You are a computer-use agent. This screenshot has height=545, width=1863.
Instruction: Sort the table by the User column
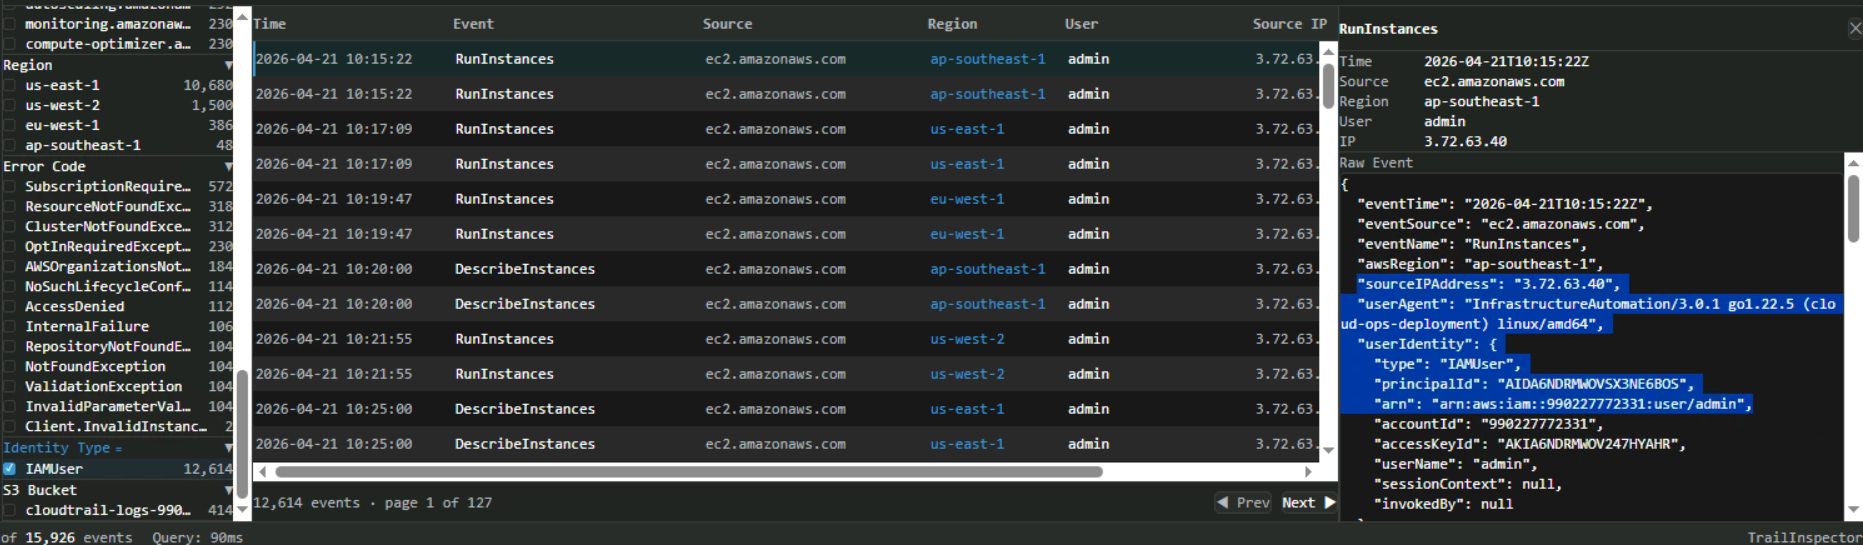pos(1081,24)
